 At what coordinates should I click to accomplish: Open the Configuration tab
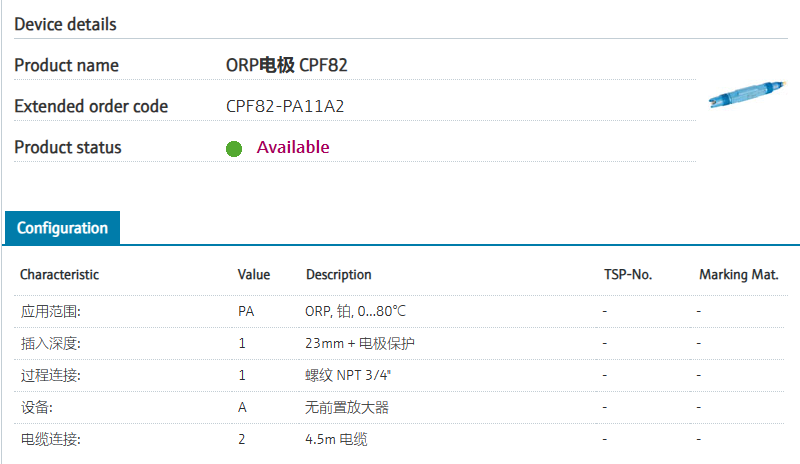coord(62,228)
